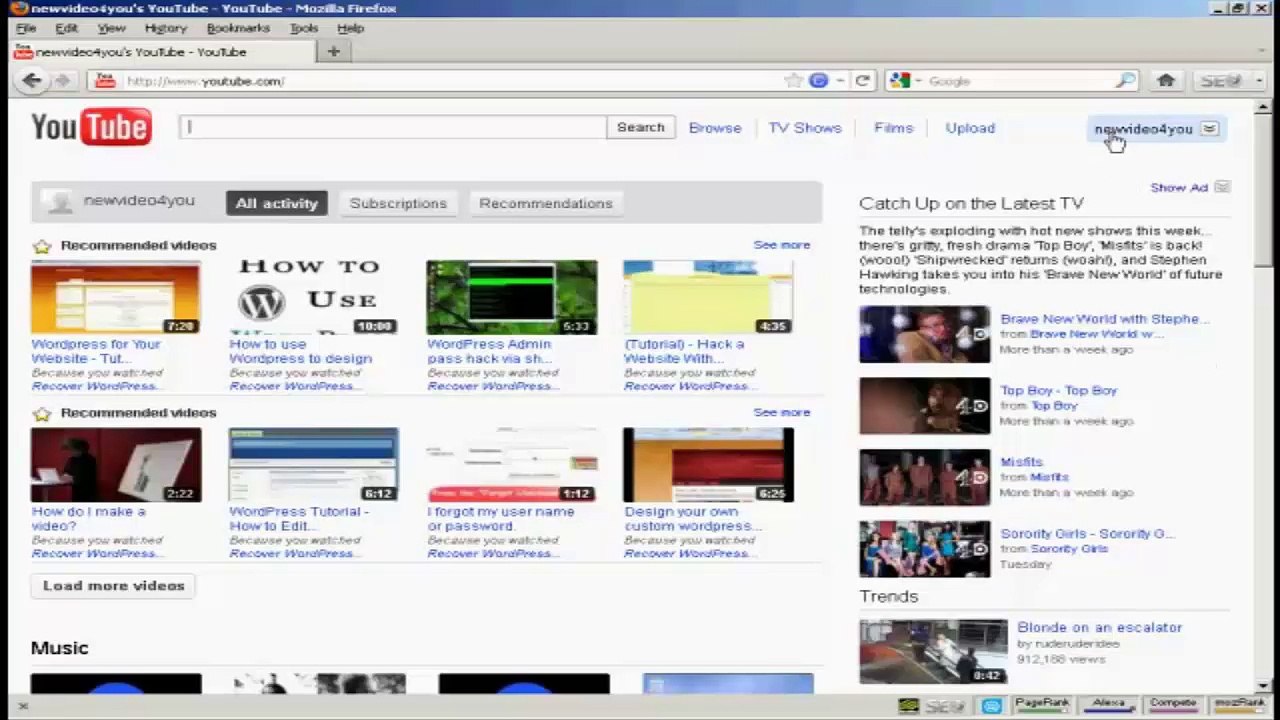The height and width of the screenshot is (720, 1280).
Task: Go back using the browser back arrow
Action: tap(32, 81)
